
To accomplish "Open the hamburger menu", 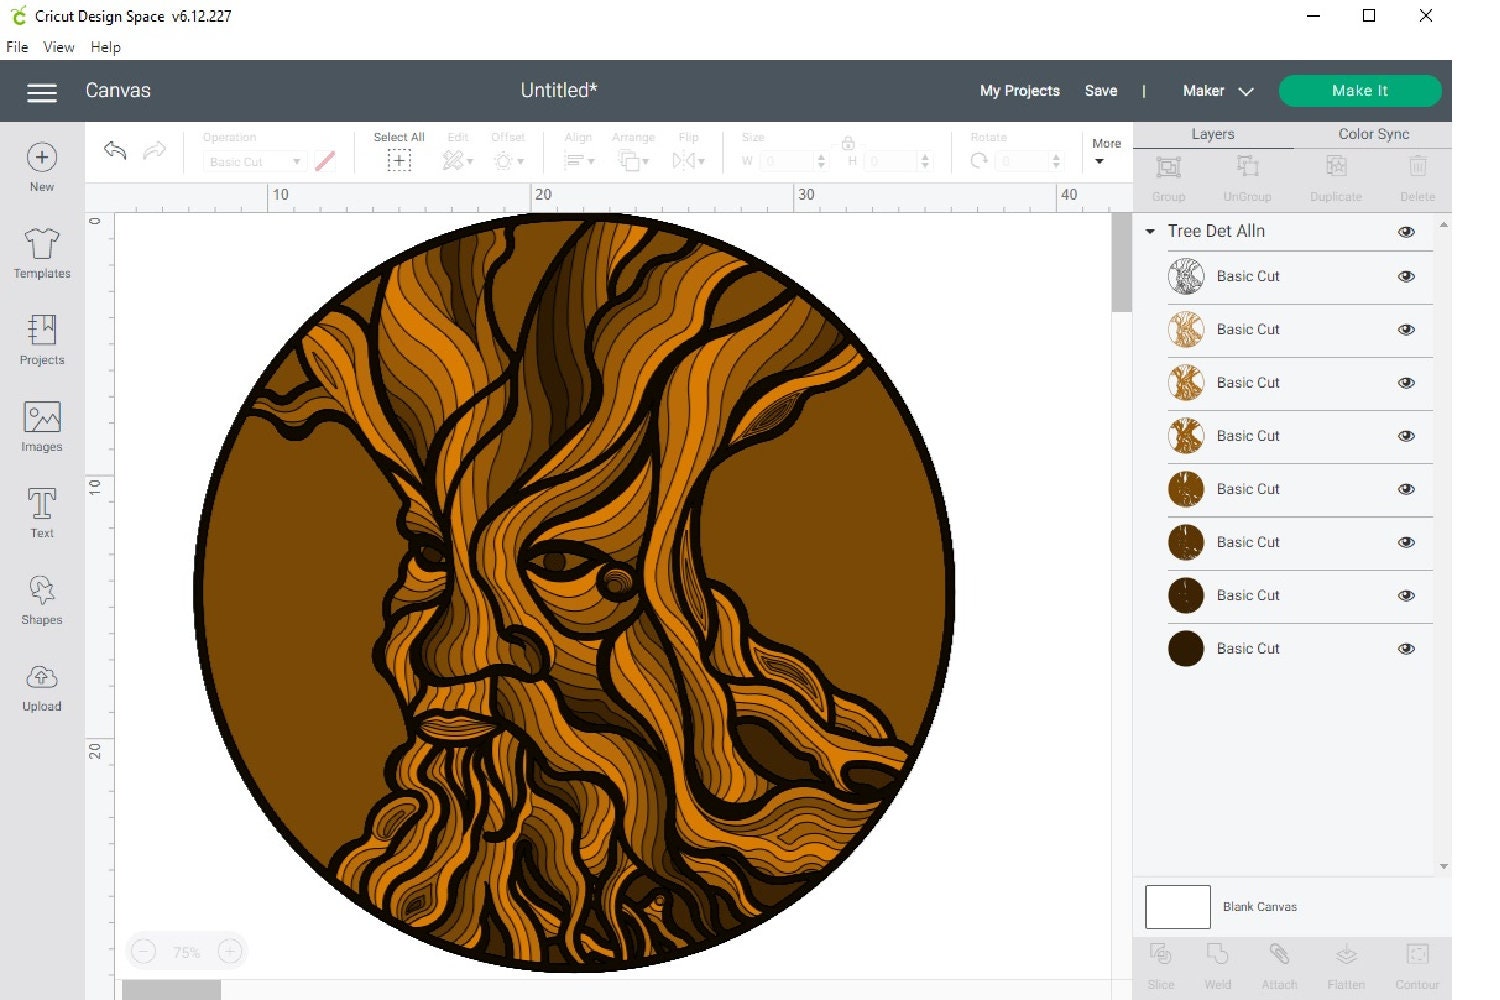I will (x=41, y=91).
